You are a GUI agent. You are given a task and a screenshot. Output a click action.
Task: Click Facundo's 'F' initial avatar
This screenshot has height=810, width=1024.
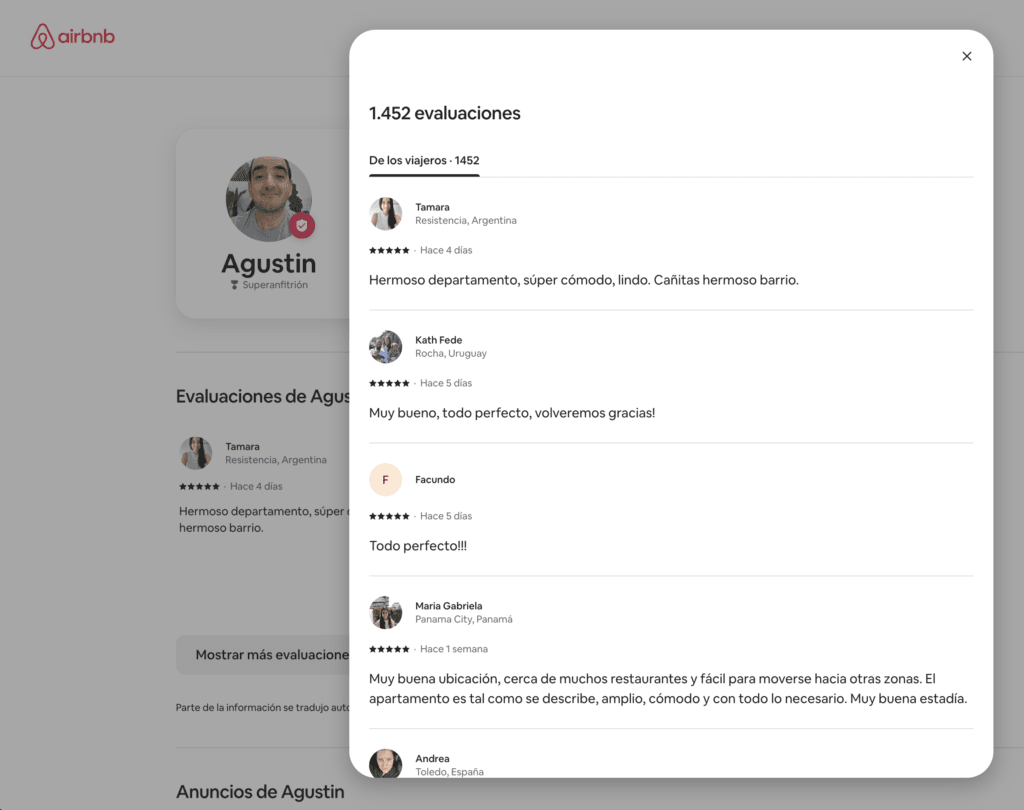pos(385,479)
